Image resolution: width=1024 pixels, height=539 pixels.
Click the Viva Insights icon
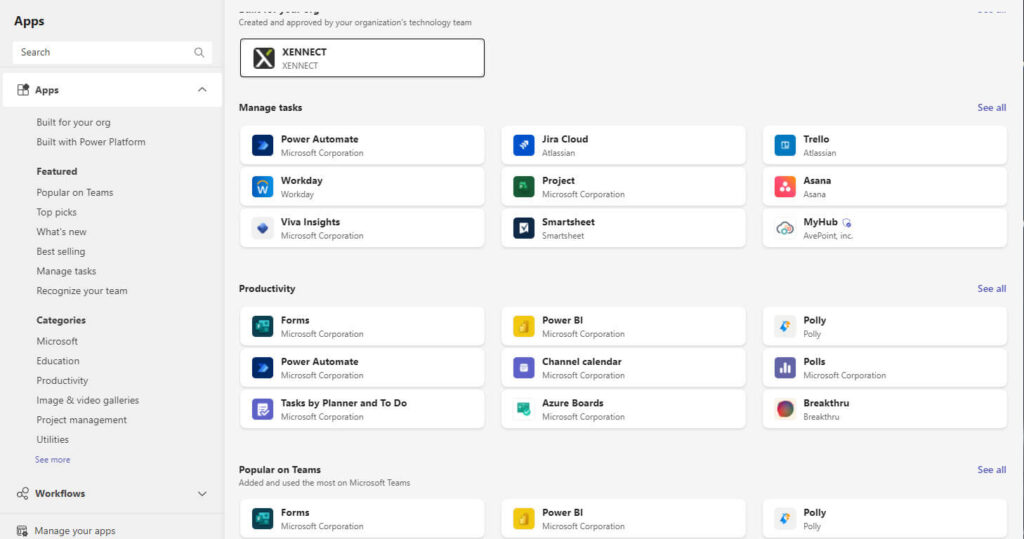(263, 228)
